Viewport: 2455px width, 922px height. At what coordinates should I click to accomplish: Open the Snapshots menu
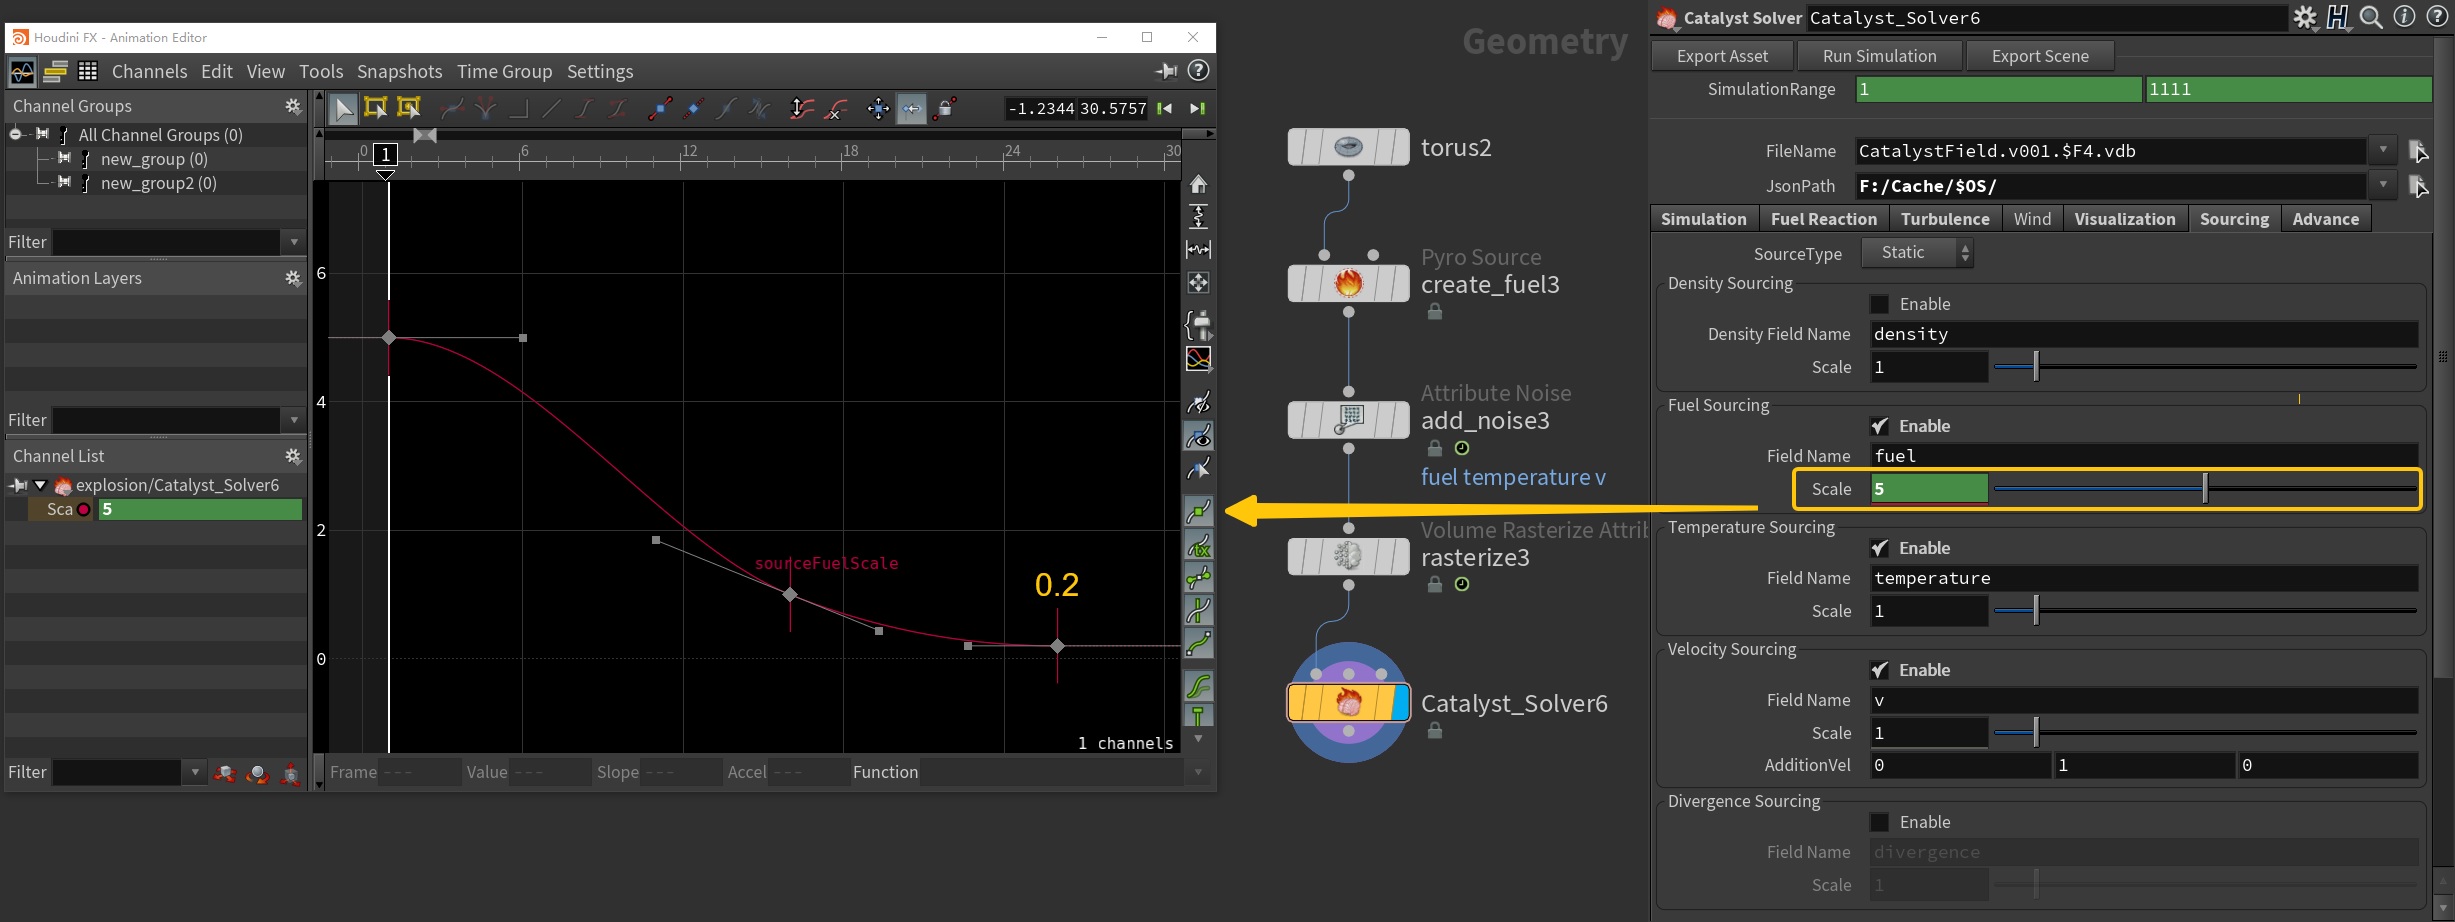click(x=400, y=72)
